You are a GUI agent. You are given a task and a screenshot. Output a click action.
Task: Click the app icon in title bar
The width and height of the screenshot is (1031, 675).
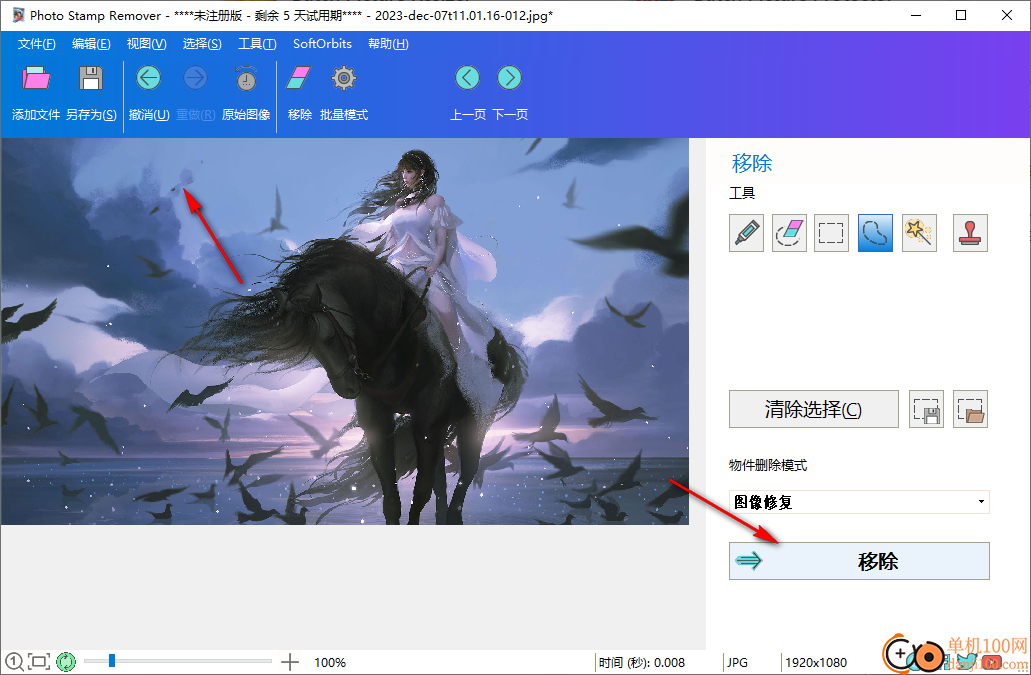coord(18,15)
